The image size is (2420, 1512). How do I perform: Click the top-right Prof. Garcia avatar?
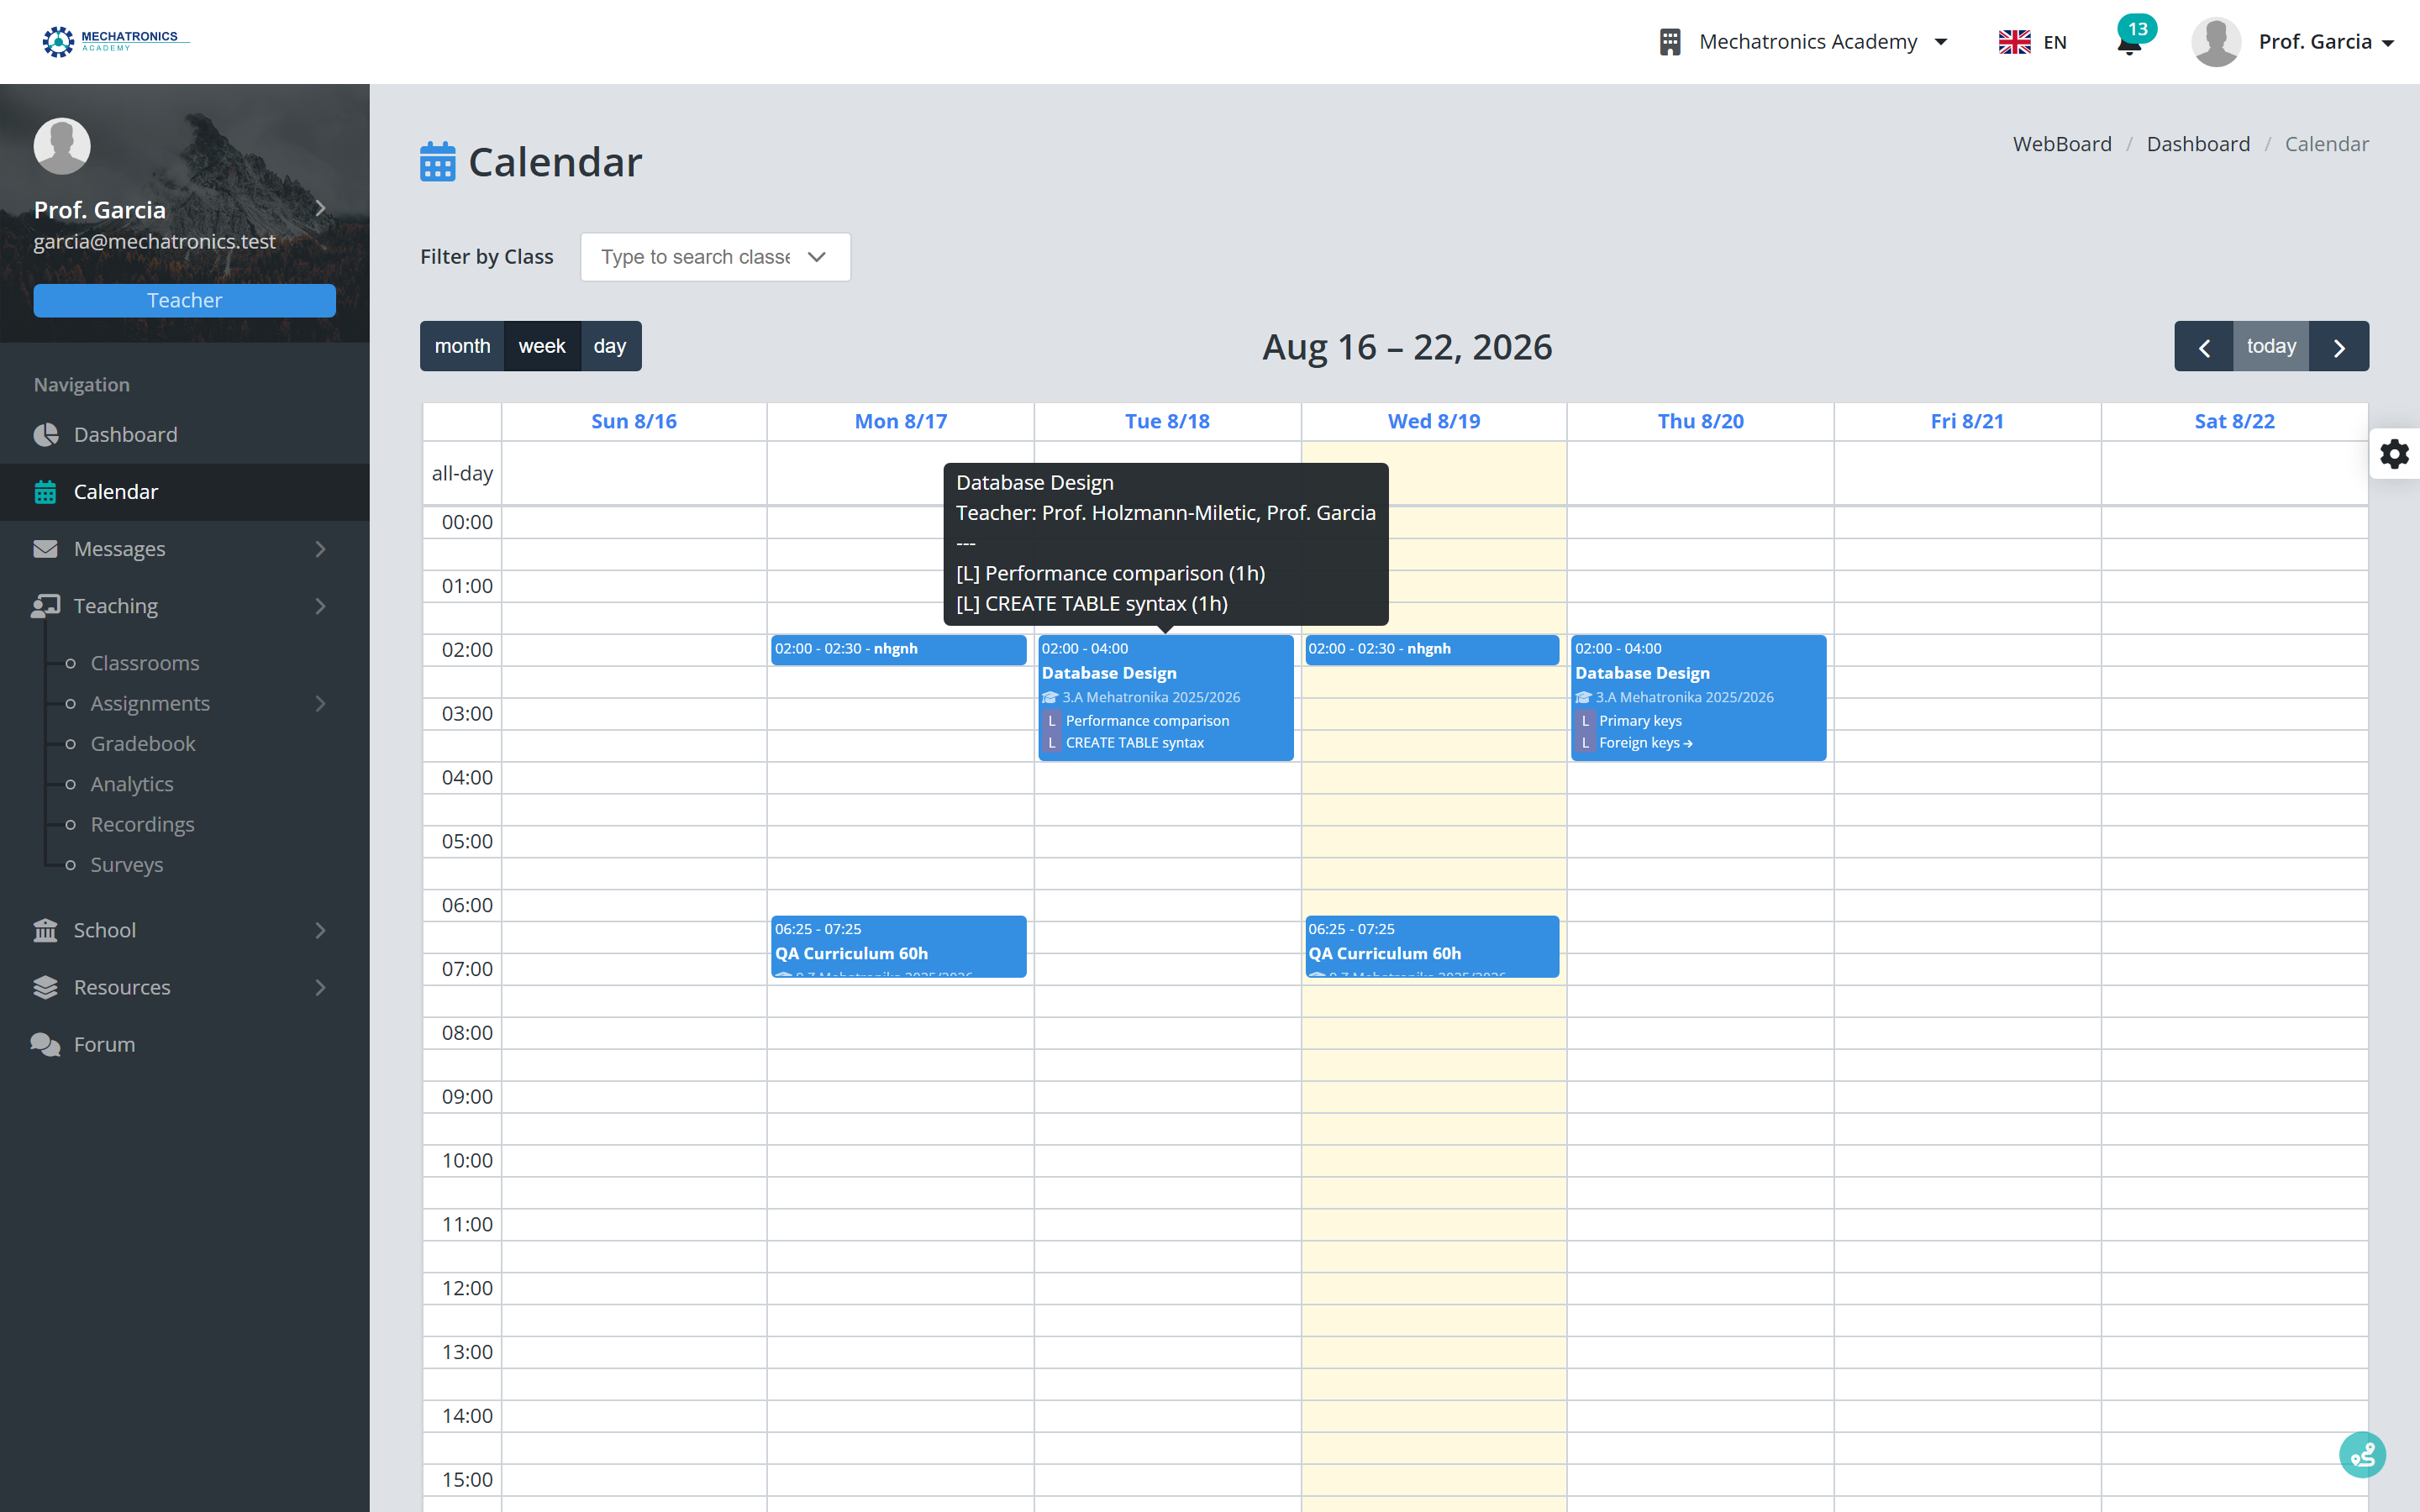point(2216,42)
